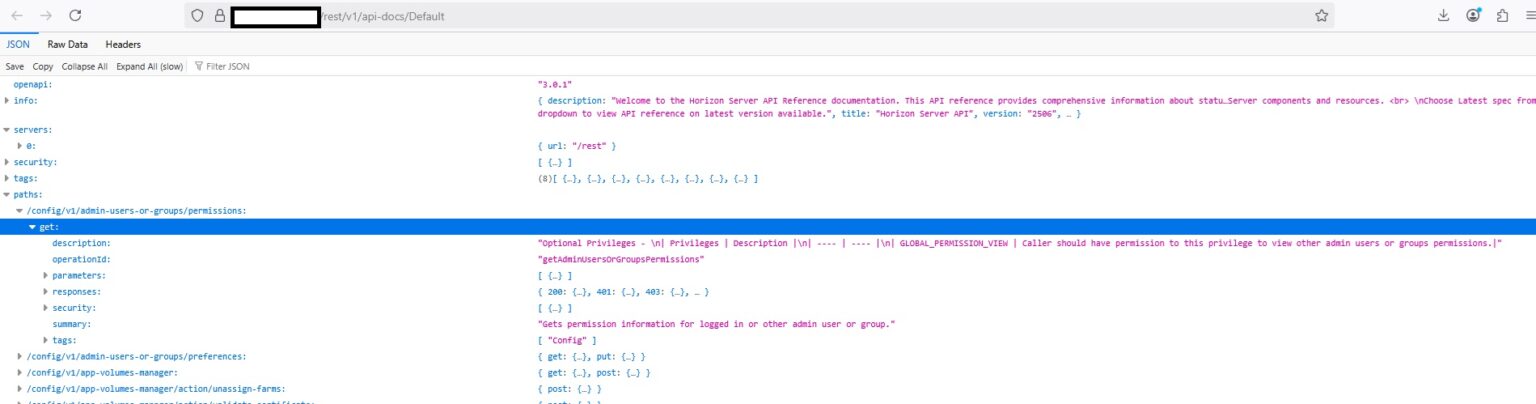The width and height of the screenshot is (1536, 404).
Task: Open the Firefox account icon
Action: (x=1473, y=16)
